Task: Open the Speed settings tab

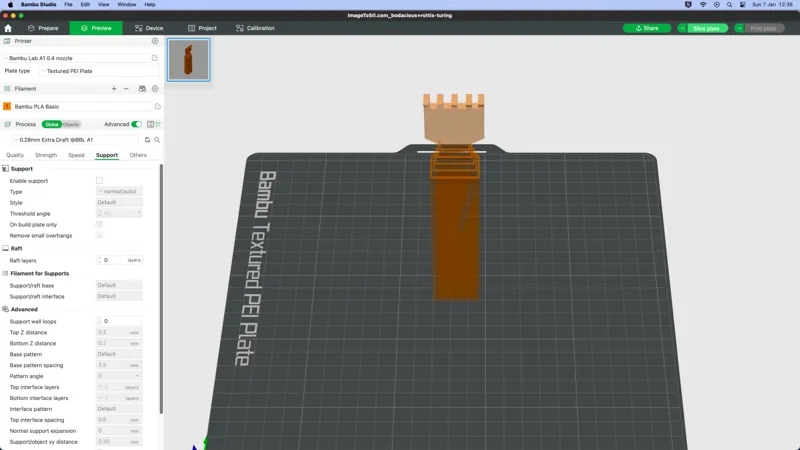Action: click(76, 155)
